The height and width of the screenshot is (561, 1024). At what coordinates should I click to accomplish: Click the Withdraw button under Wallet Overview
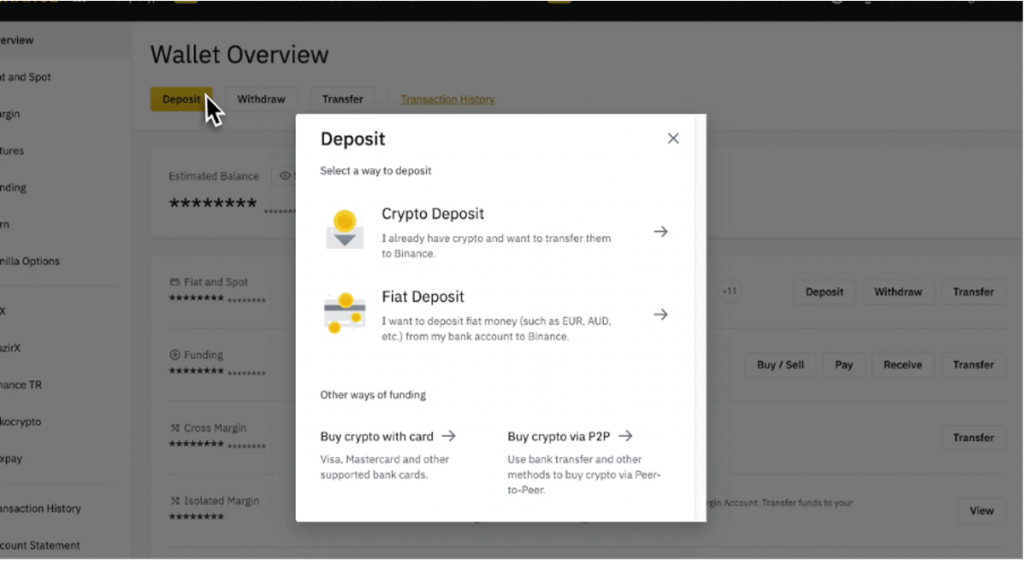[x=261, y=99]
